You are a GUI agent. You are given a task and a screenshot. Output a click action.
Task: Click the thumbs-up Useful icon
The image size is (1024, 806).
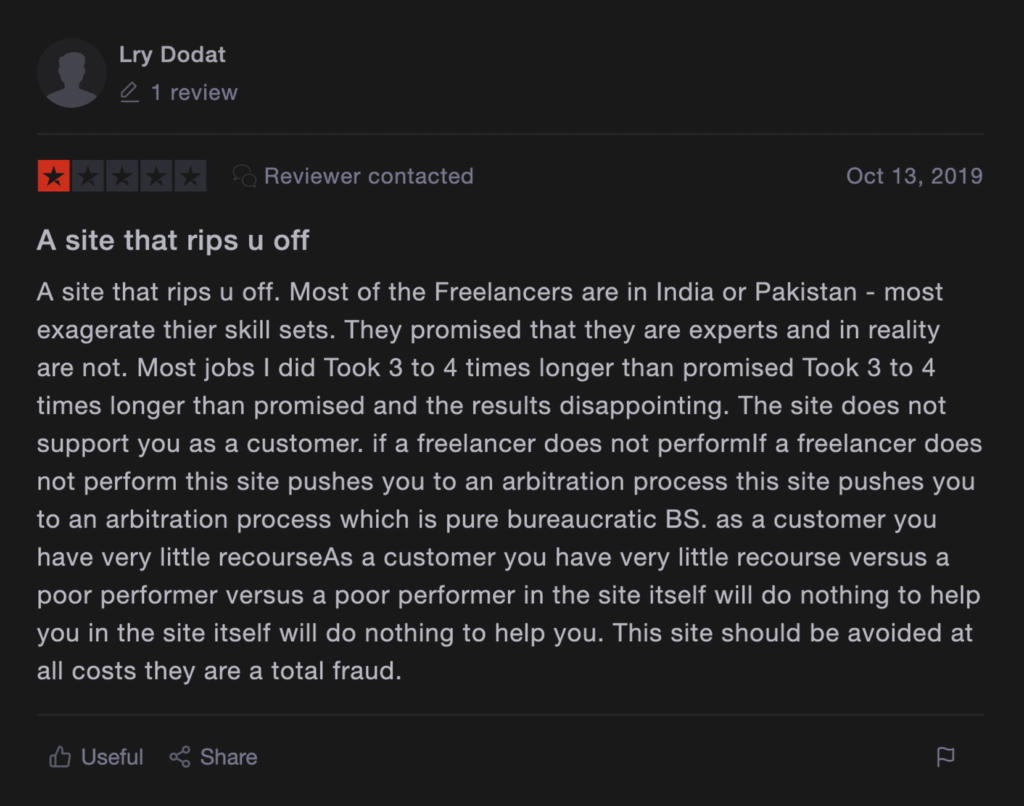click(60, 756)
